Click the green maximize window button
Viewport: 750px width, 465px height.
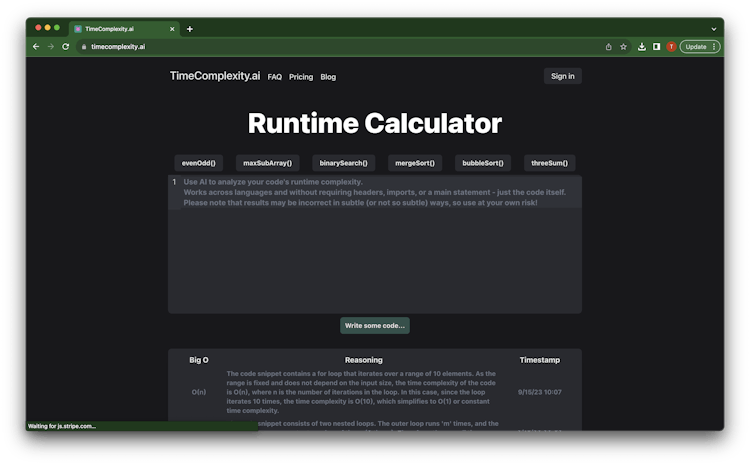[57, 28]
